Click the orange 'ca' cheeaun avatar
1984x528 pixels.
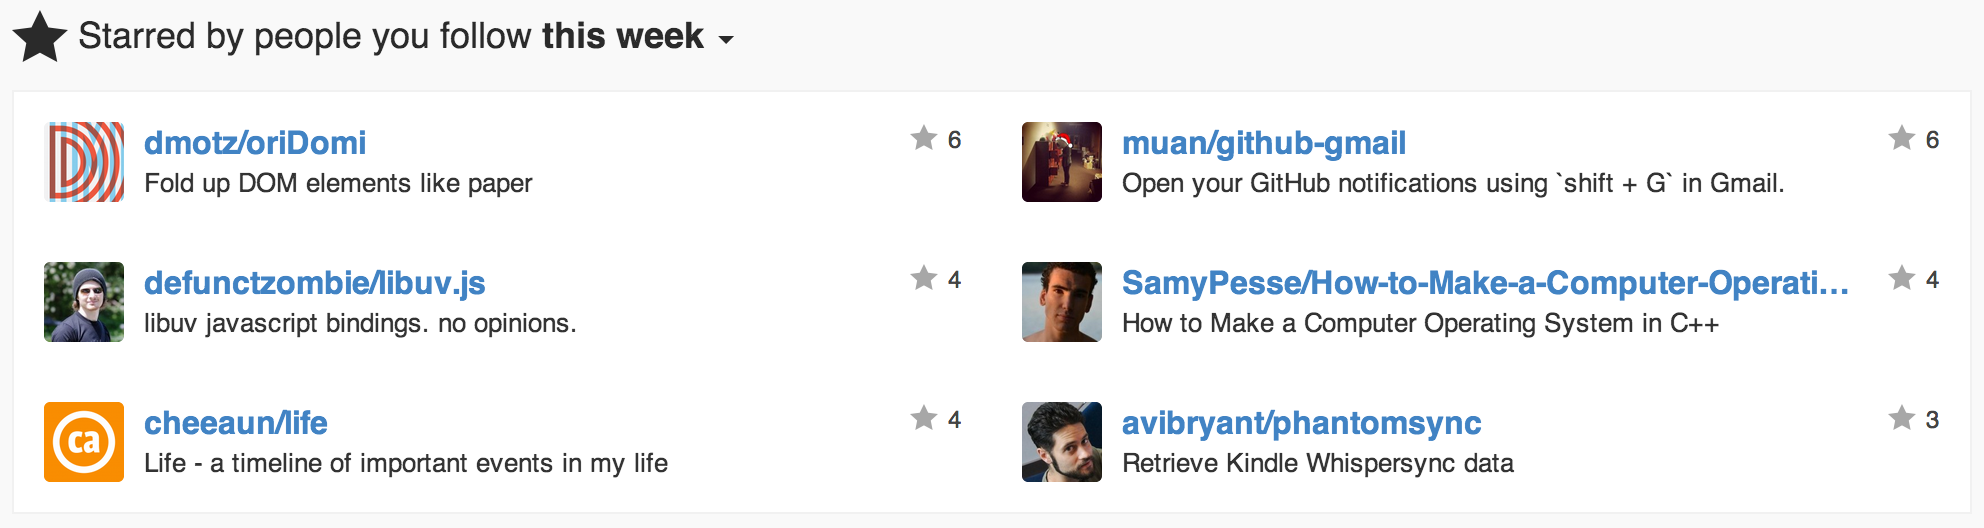click(84, 442)
